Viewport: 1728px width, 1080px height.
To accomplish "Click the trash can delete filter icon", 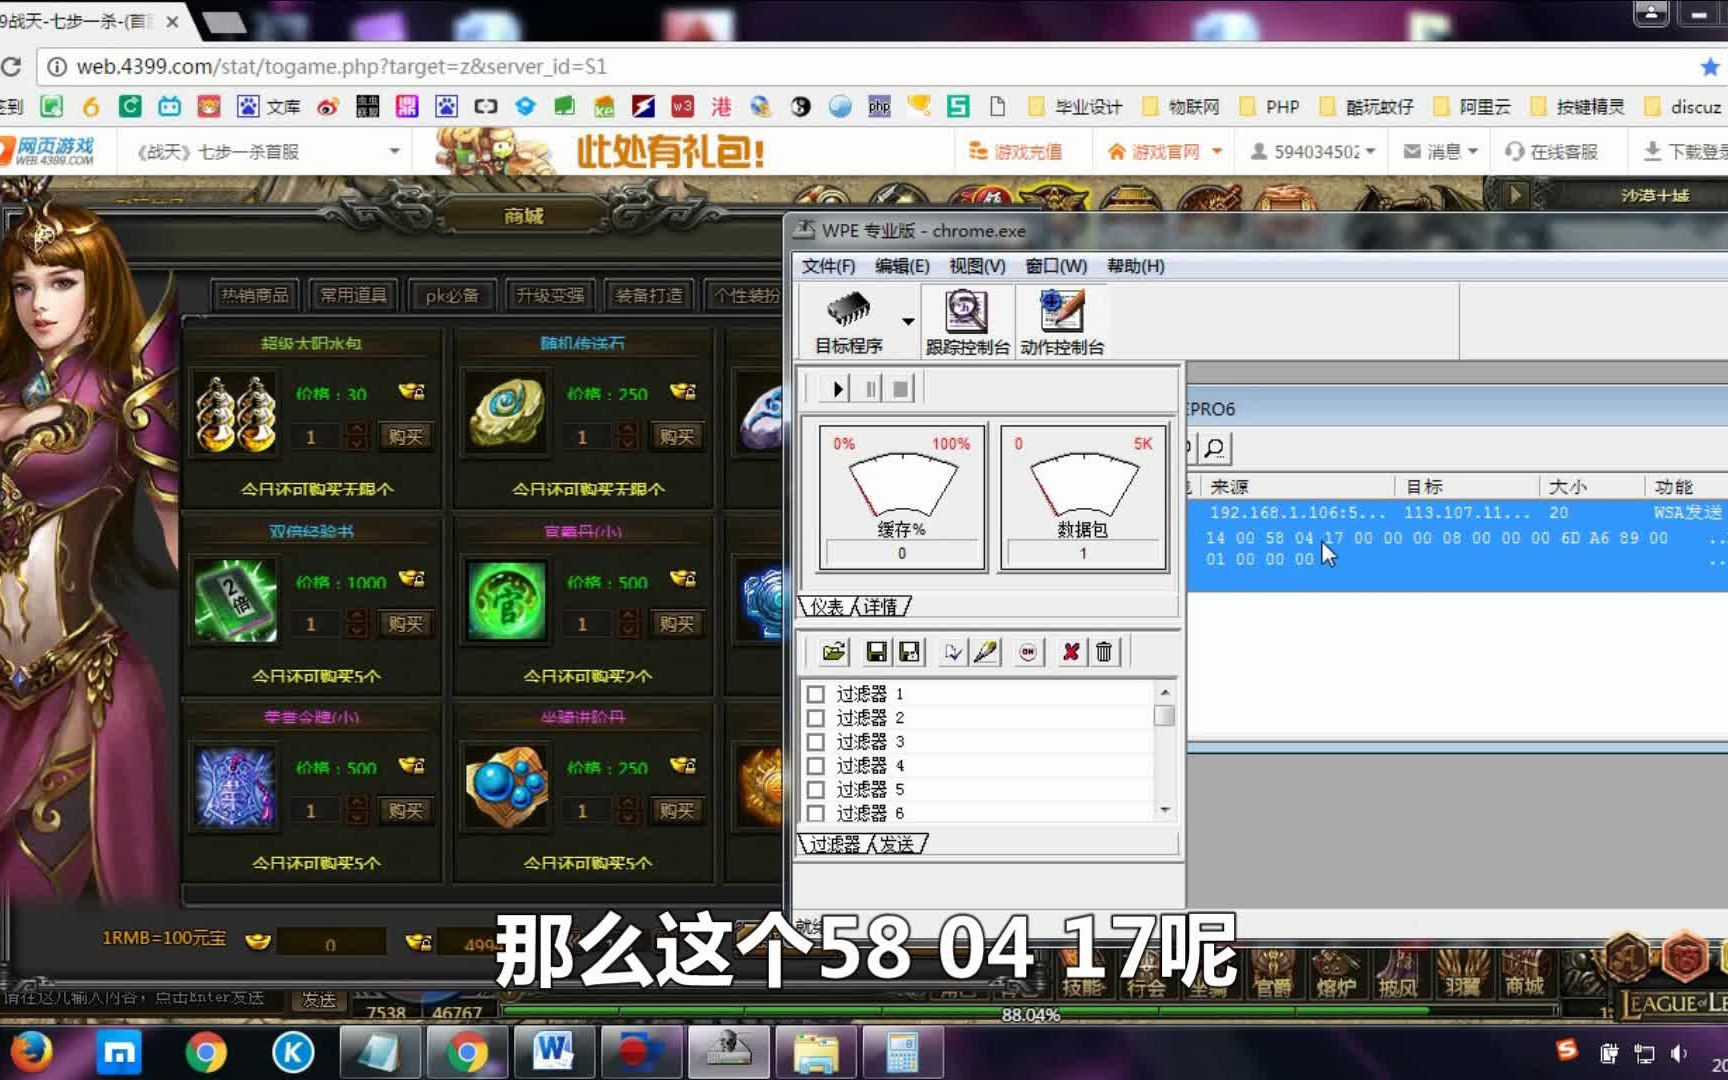I will pyautogui.click(x=1104, y=652).
